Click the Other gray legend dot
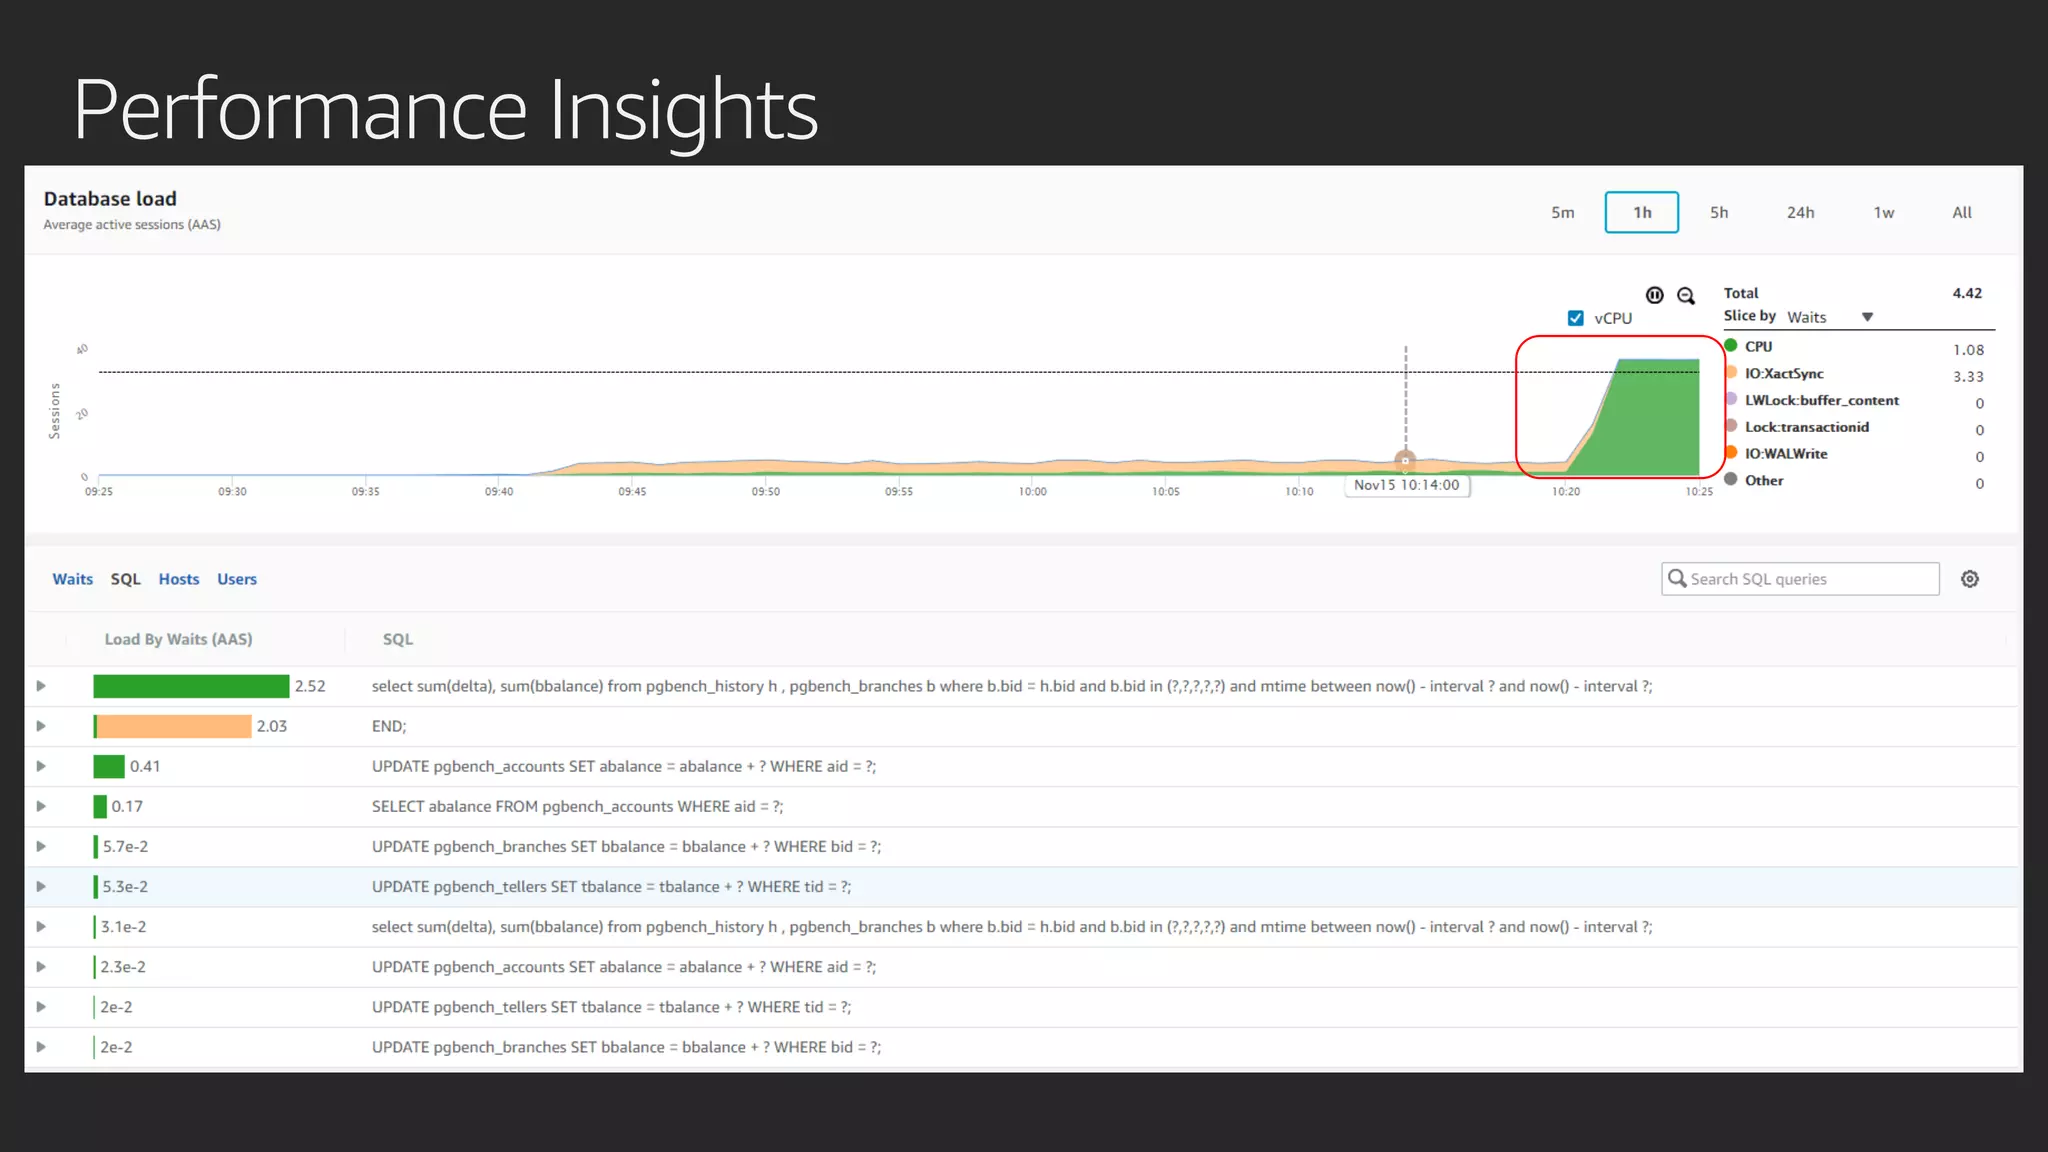 point(1731,479)
